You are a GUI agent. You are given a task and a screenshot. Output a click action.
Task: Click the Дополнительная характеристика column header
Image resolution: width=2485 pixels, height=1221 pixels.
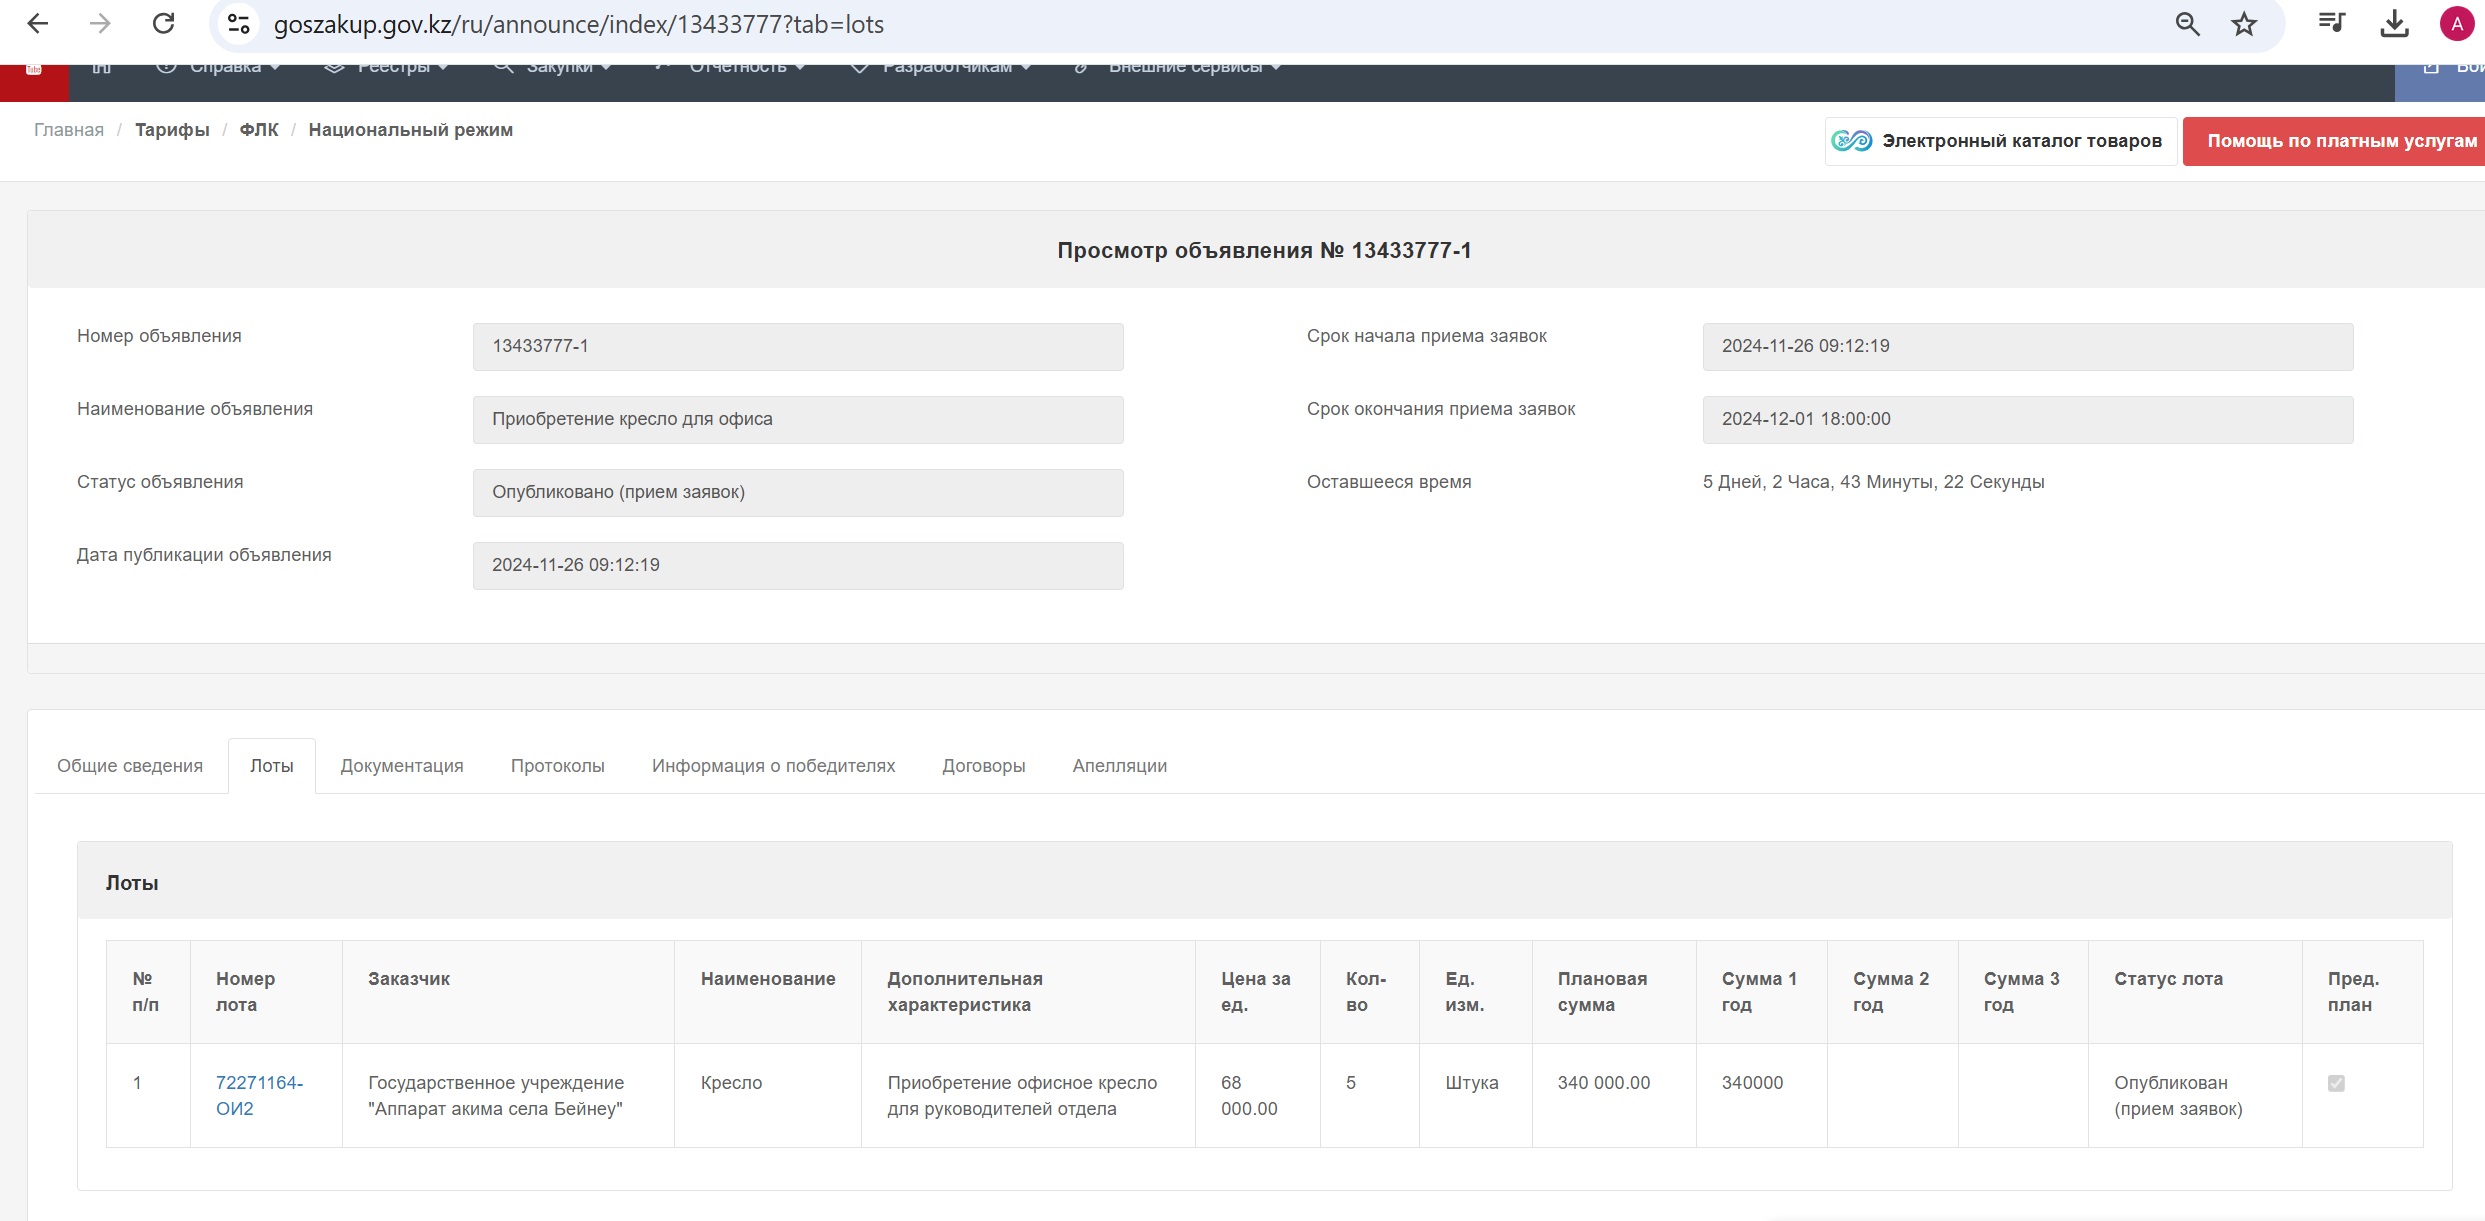1028,992
